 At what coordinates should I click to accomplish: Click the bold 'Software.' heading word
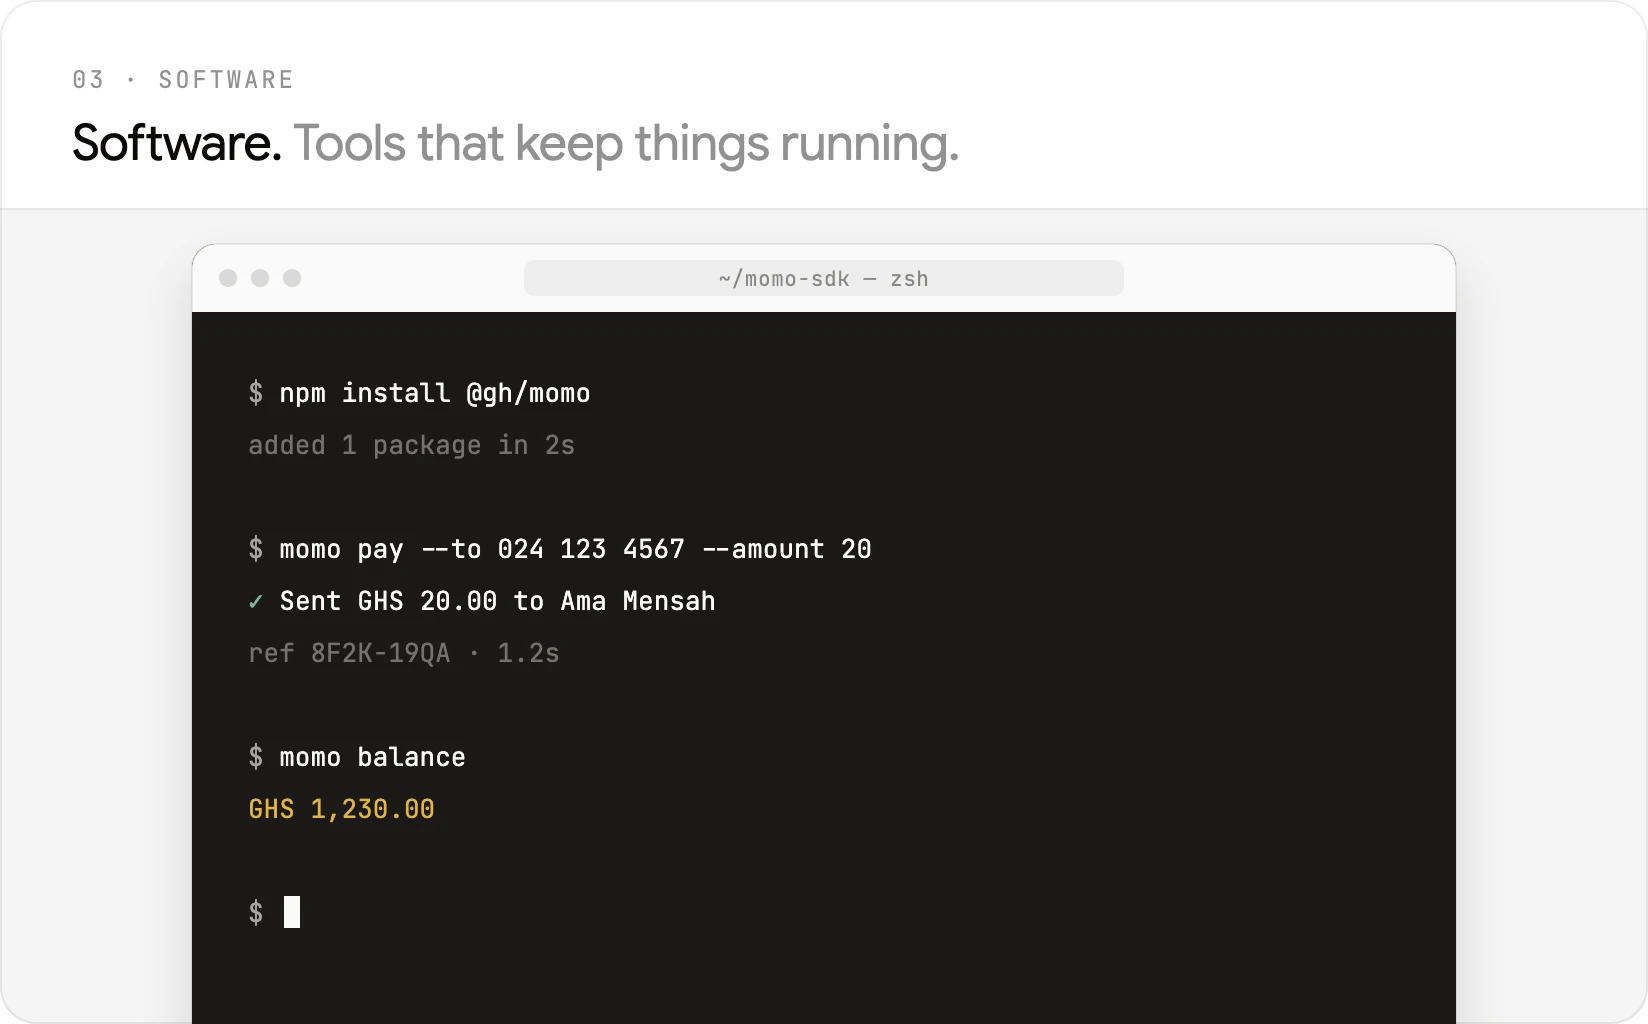point(177,143)
